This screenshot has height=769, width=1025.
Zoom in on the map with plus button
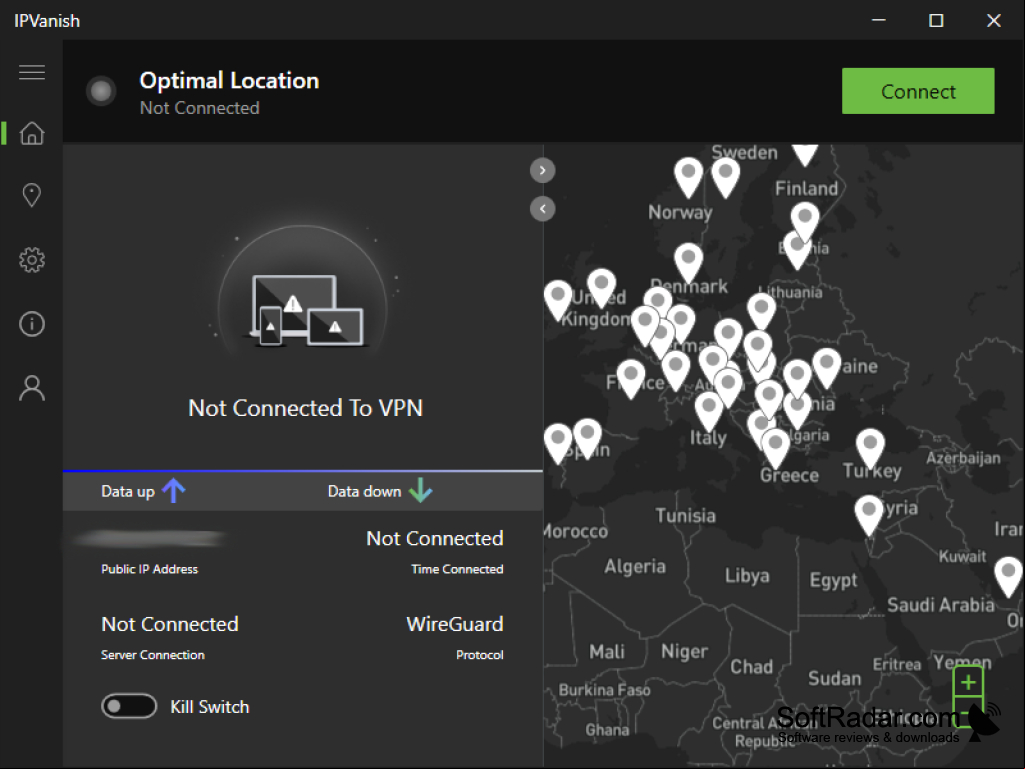point(968,683)
